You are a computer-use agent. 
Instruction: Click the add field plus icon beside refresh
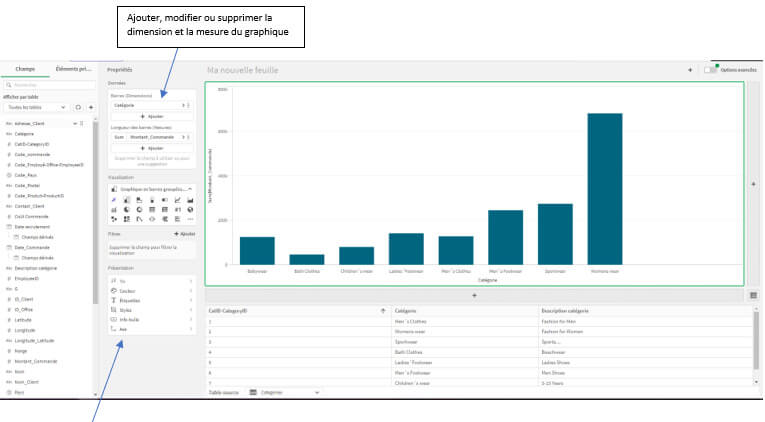point(91,107)
